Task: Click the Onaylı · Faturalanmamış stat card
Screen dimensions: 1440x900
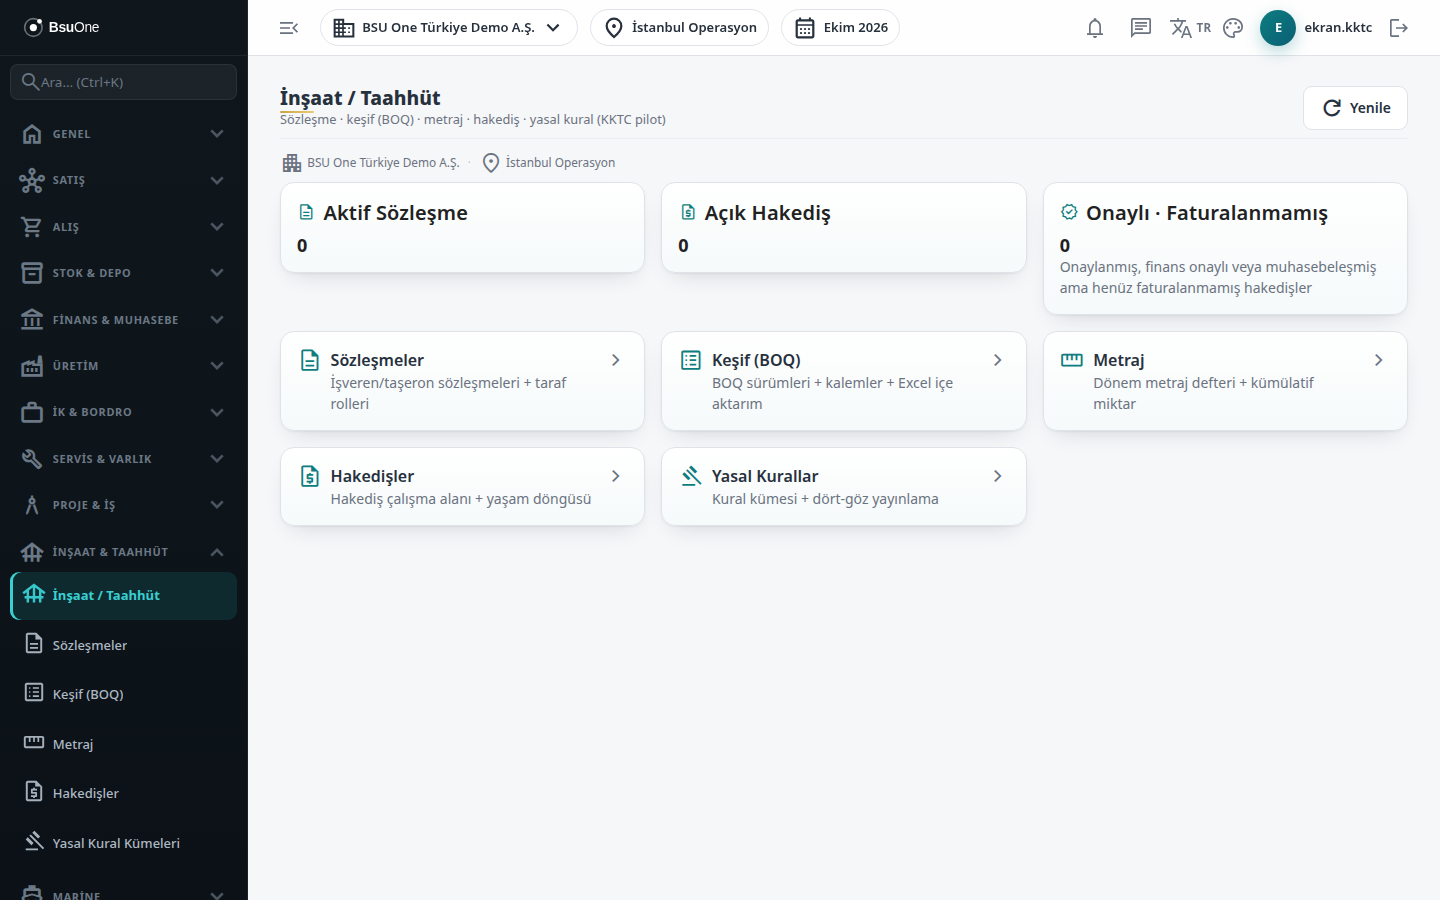Action: 1225,249
